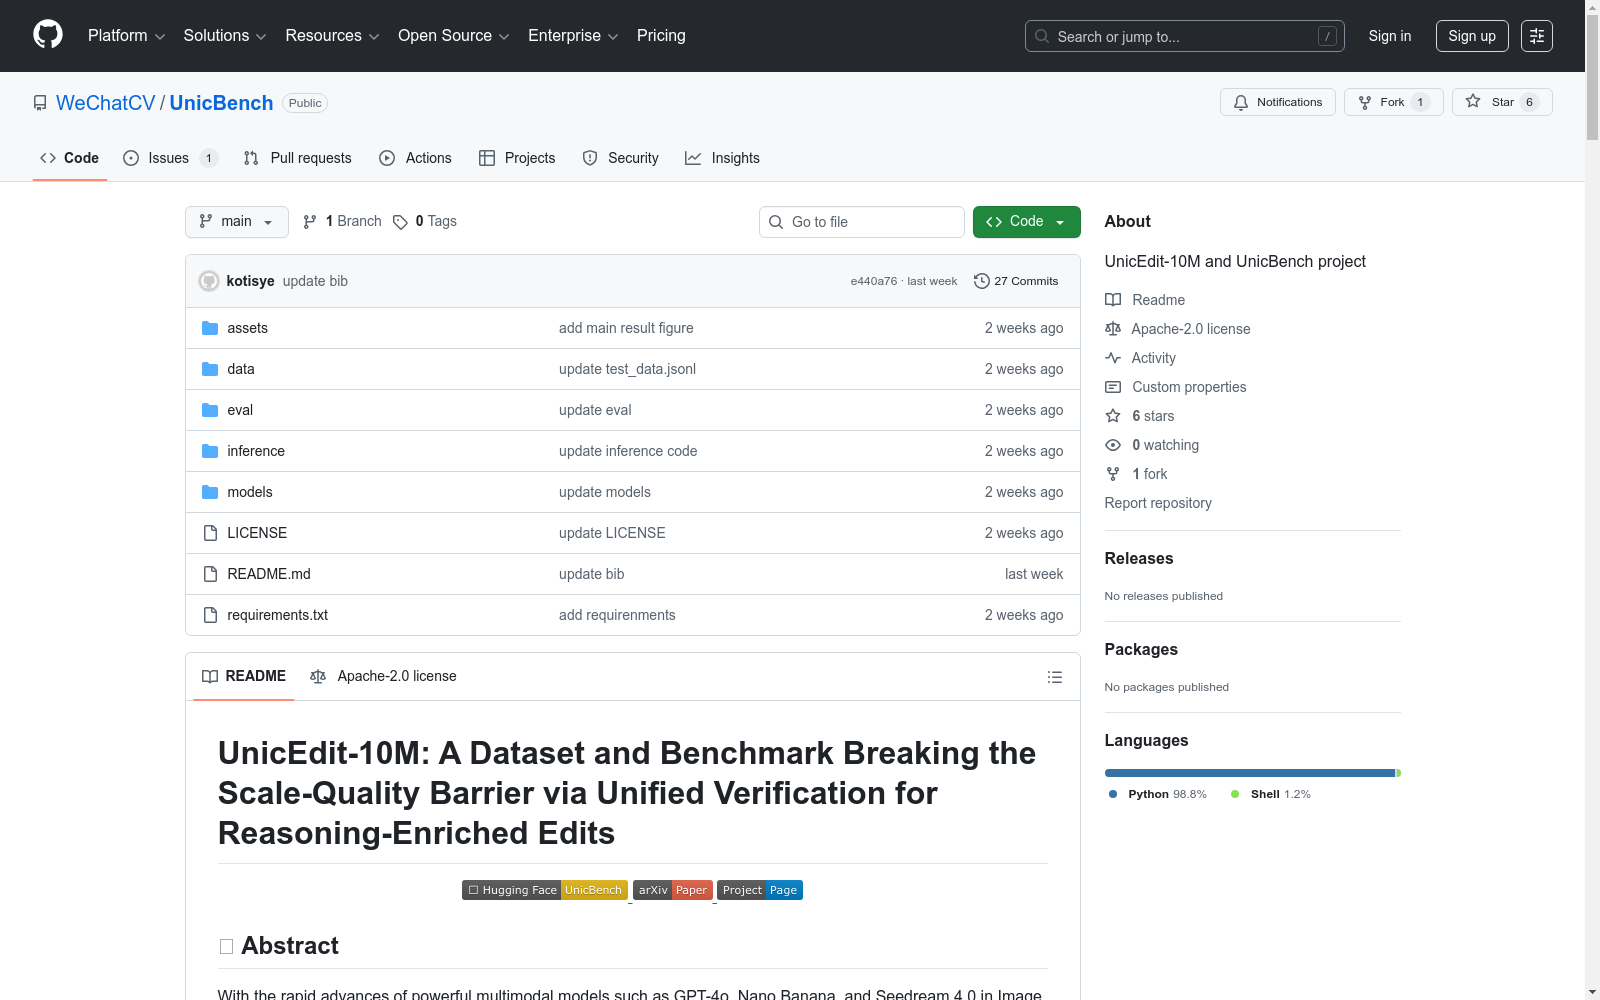This screenshot has height=1000, width=1600.
Task: Click the Activity pulse icon
Action: (1113, 358)
